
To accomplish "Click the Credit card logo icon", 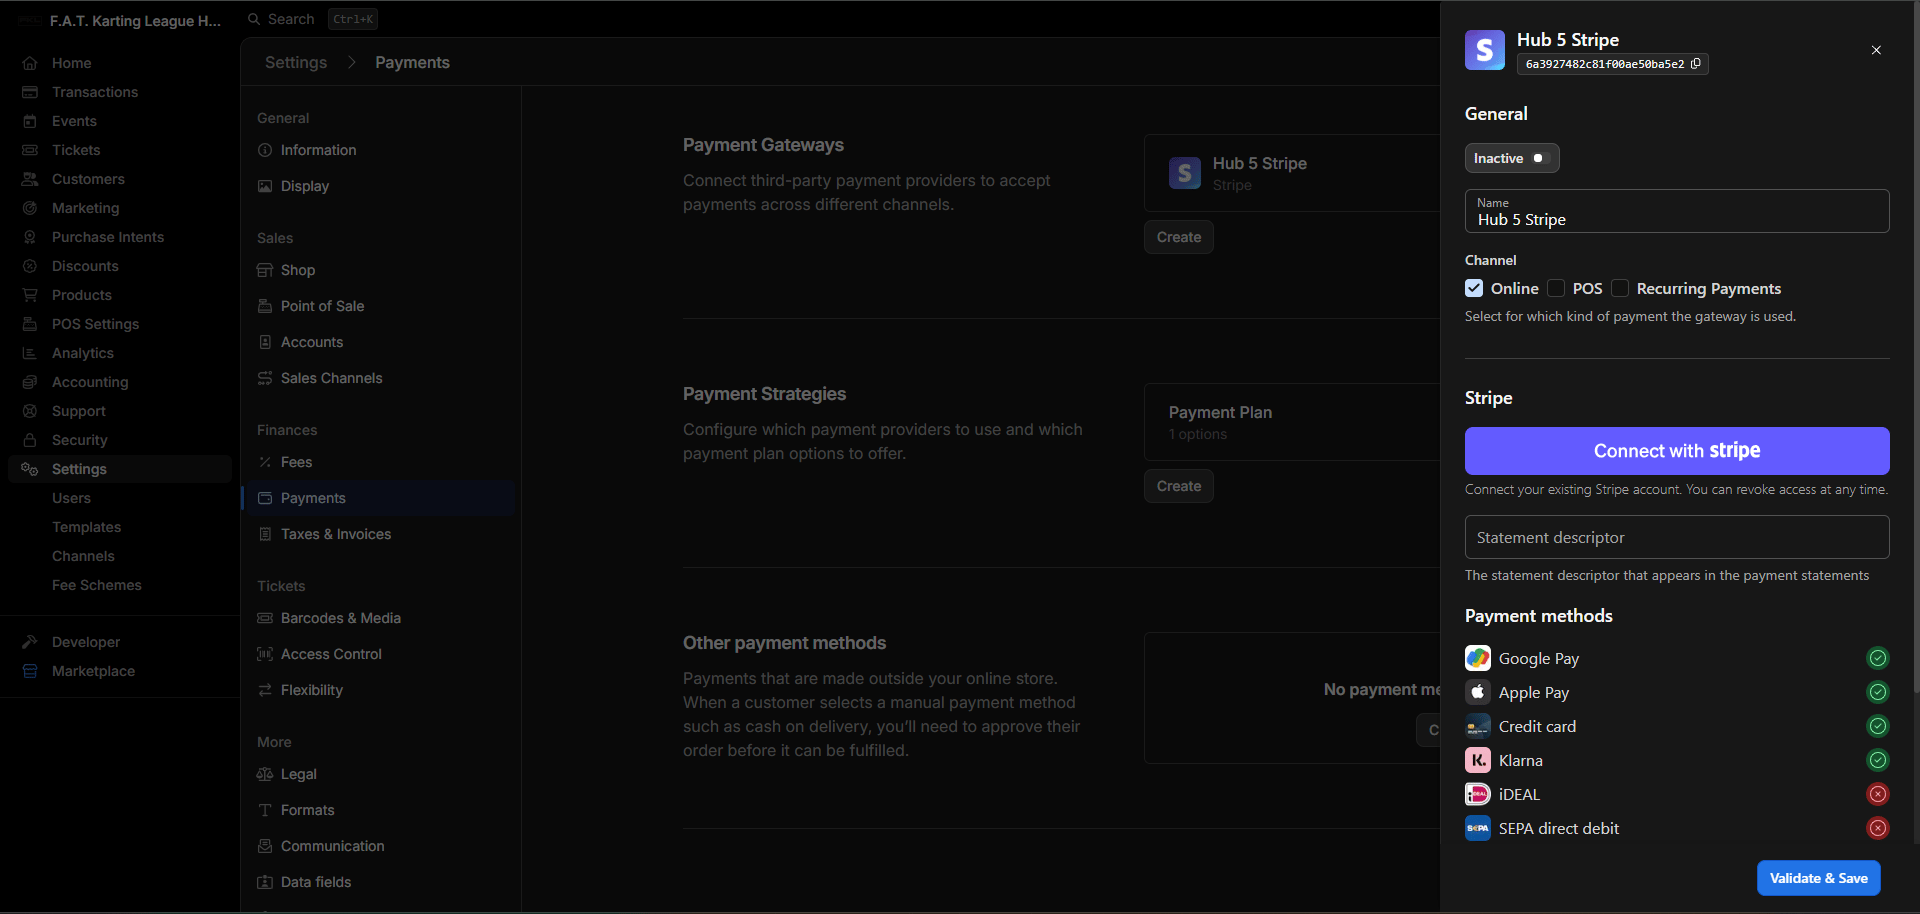I will 1478,726.
